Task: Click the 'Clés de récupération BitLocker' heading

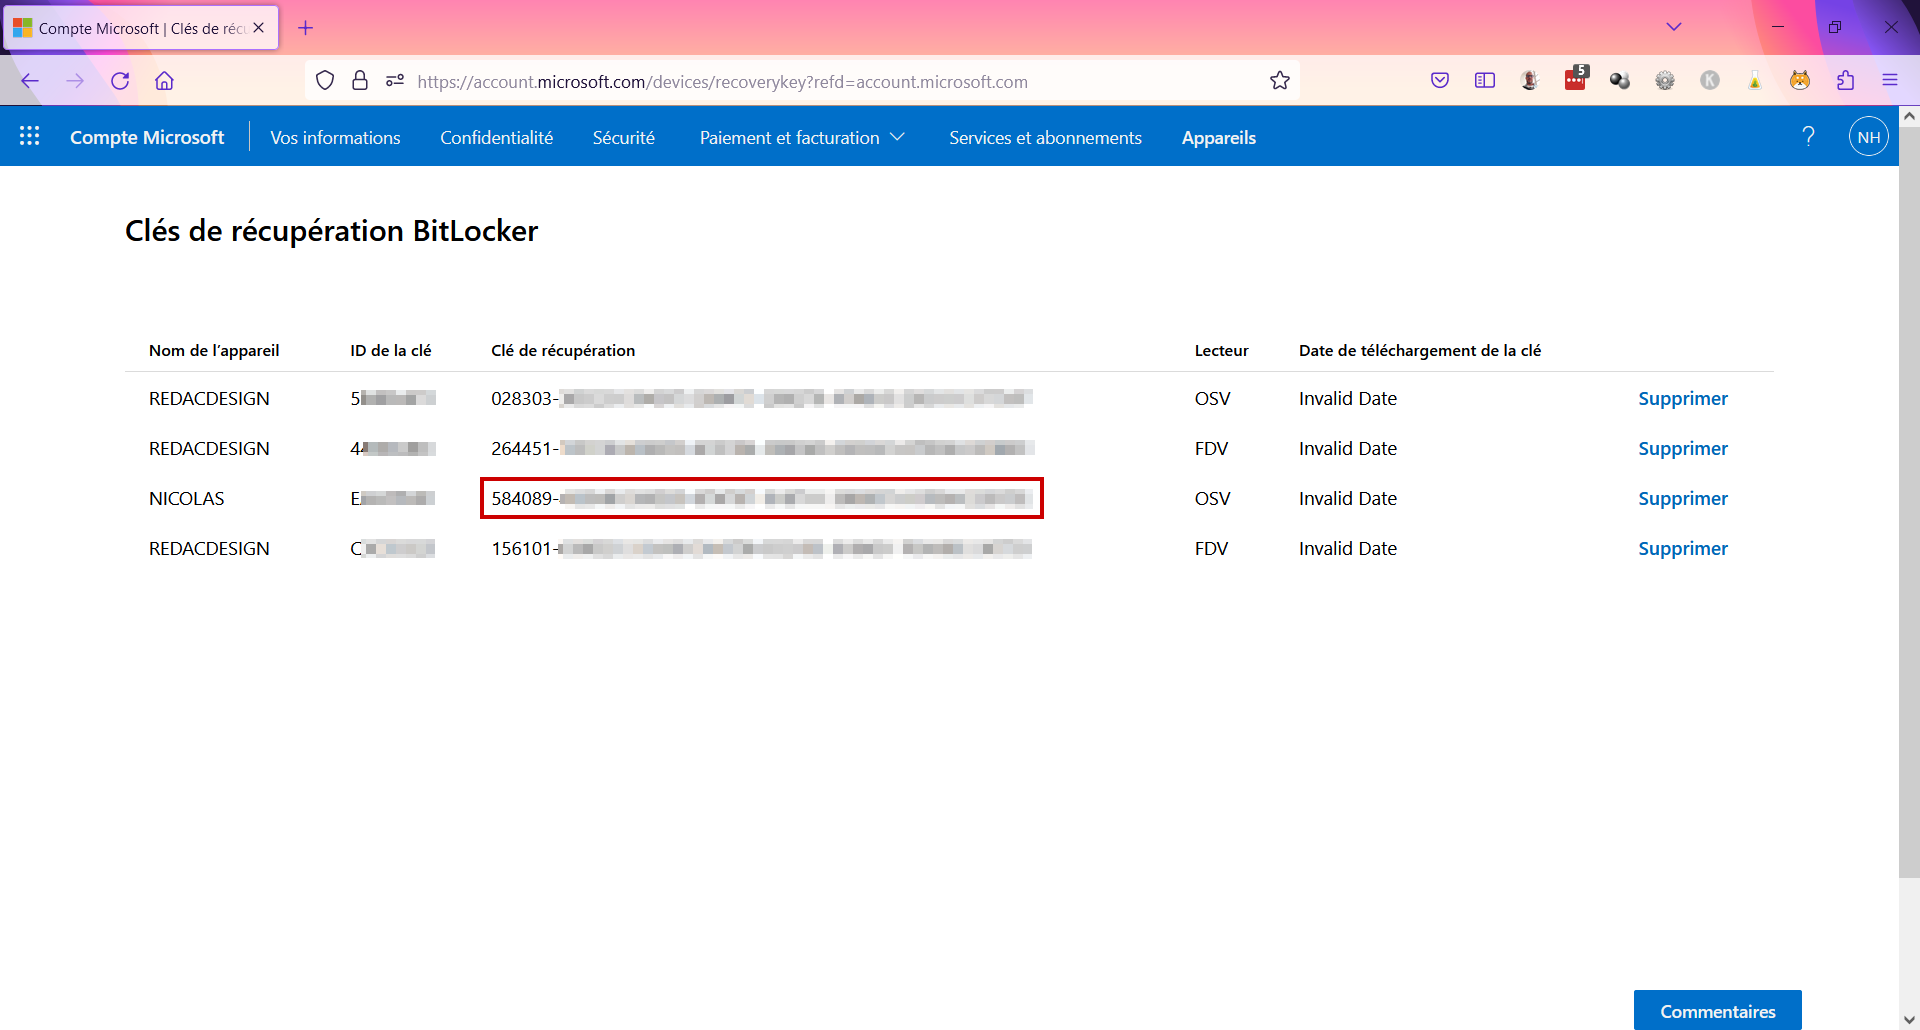Action: tap(331, 231)
